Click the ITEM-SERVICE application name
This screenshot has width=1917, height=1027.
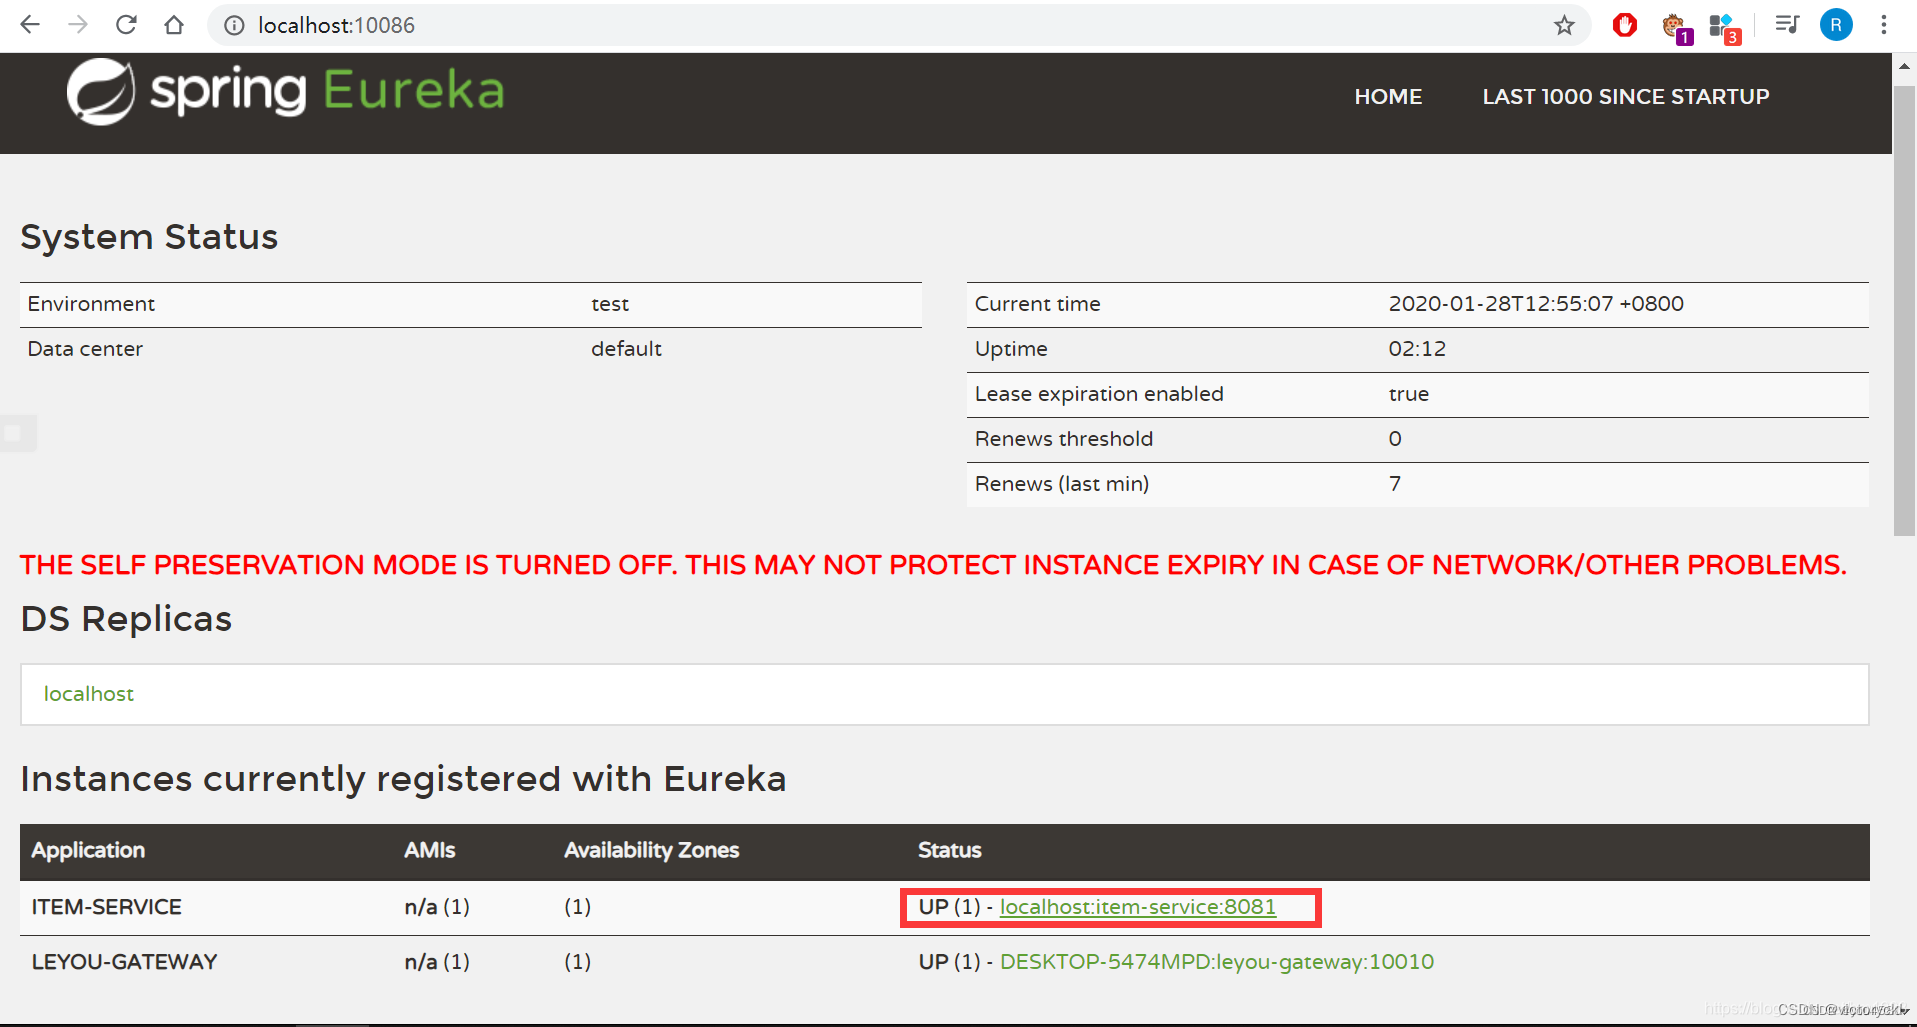(x=107, y=907)
